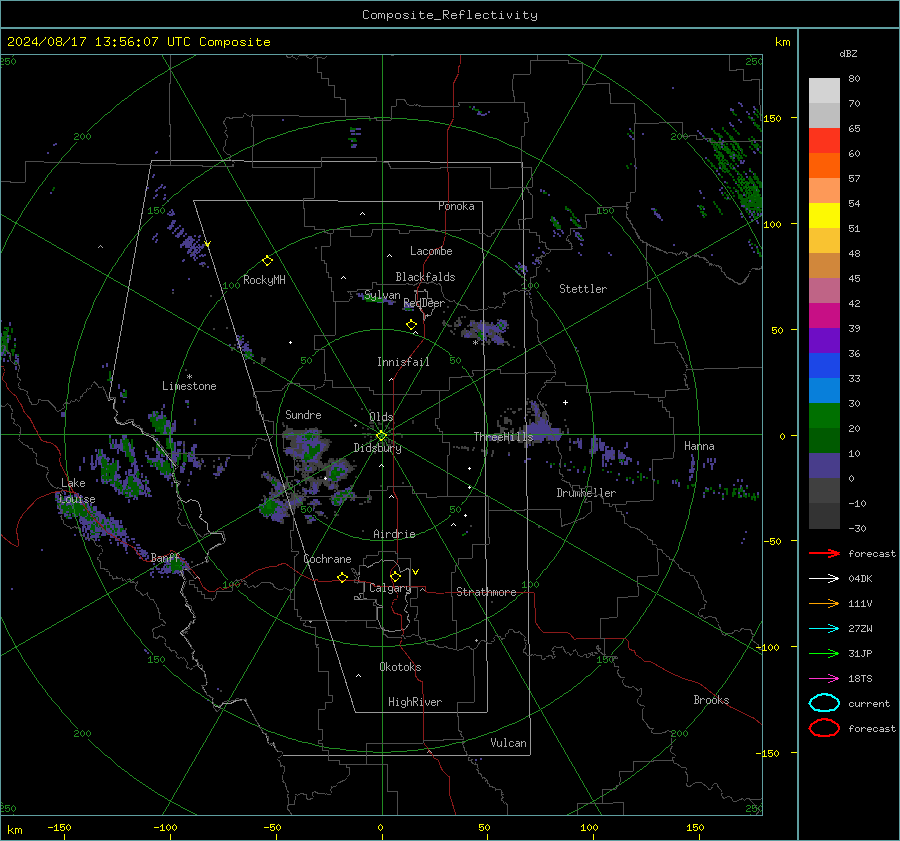Click the Cochrane city label

pos(327,559)
